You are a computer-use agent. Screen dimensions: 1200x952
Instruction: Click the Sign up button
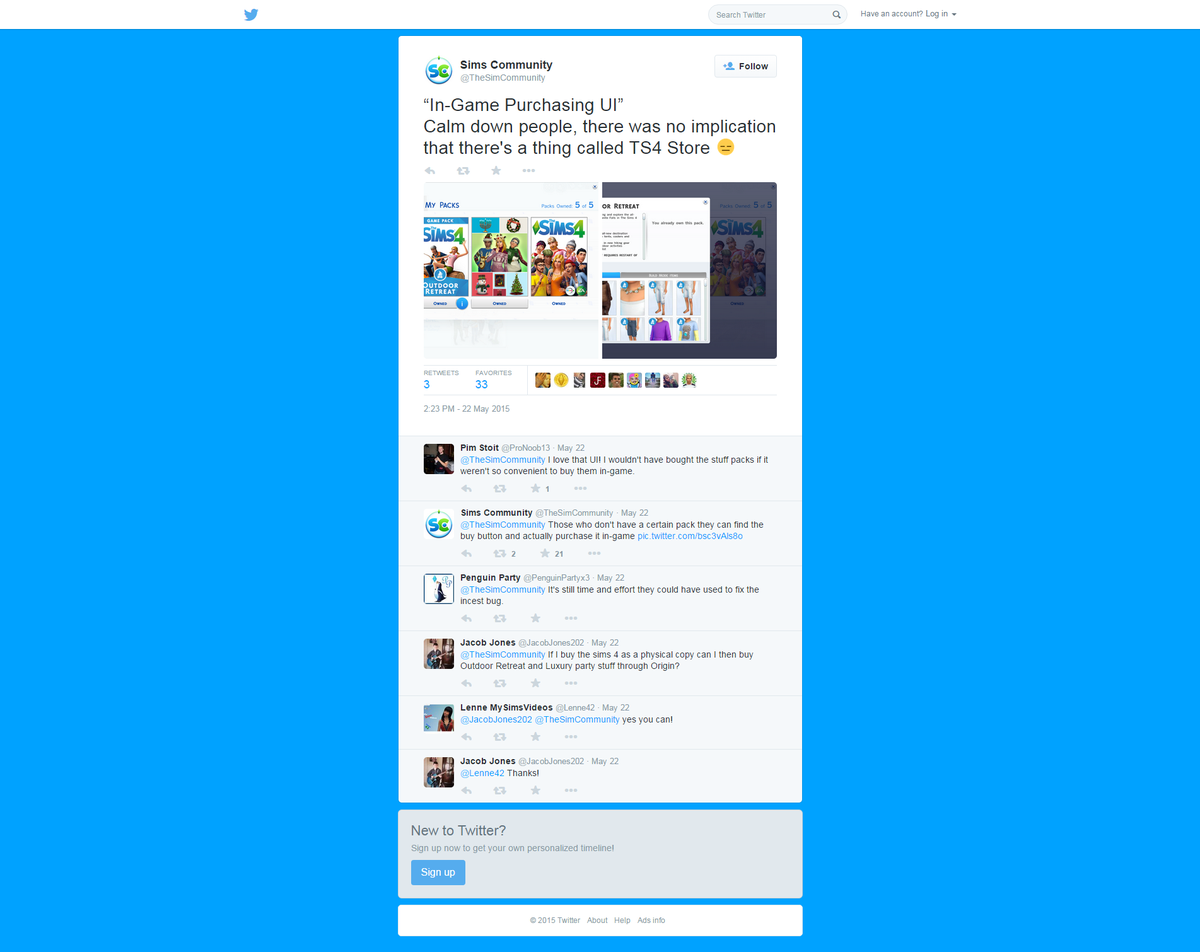coord(438,872)
